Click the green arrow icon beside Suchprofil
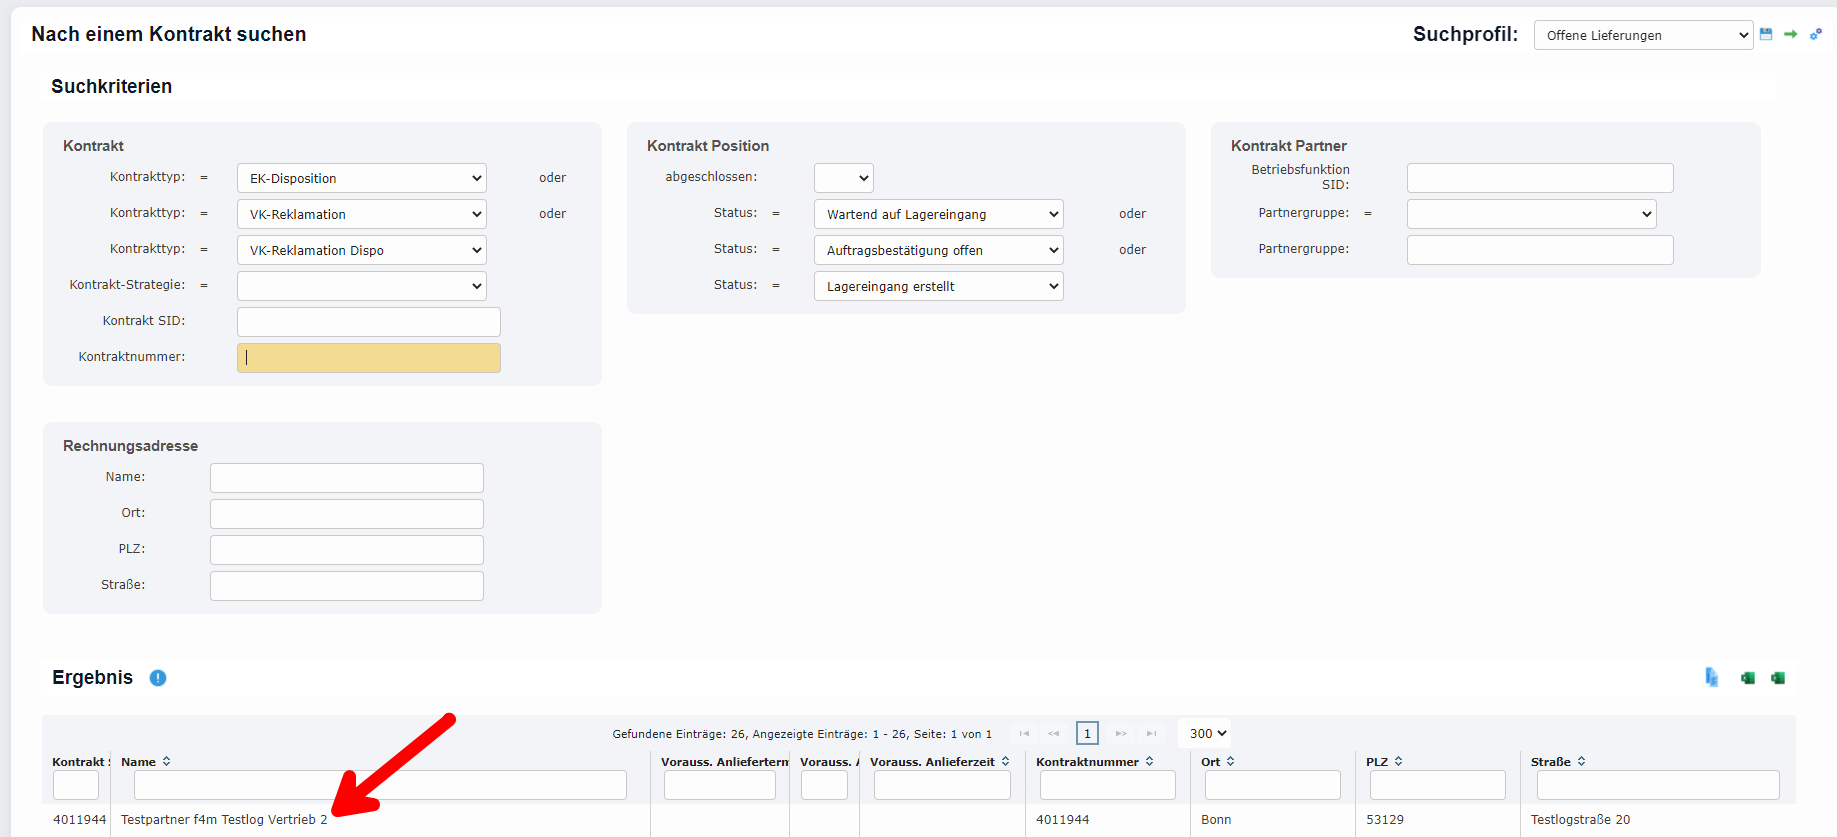The width and height of the screenshot is (1837, 837). [1791, 34]
